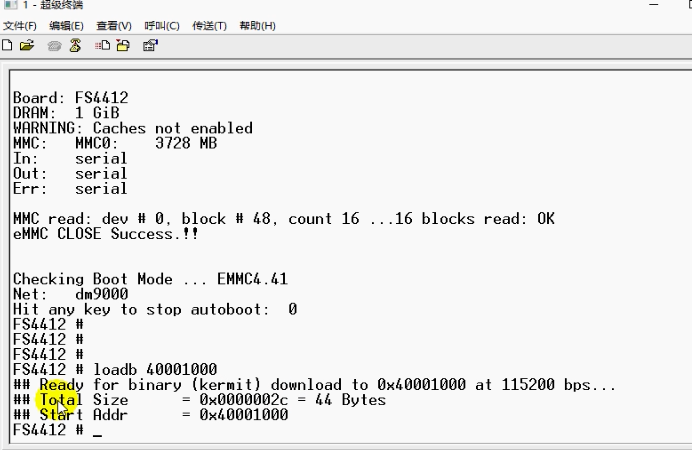Click the 'Hit any key to stop autoboot' line
Screen dimensions: 692x450
(155, 309)
